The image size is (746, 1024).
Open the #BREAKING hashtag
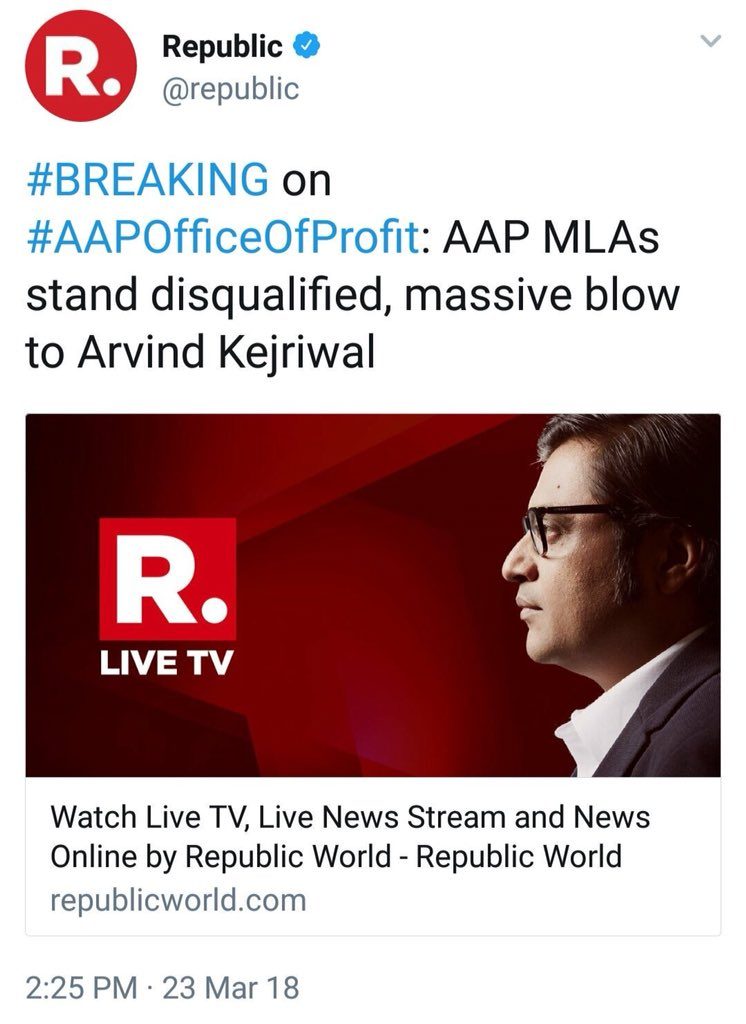click(x=148, y=178)
